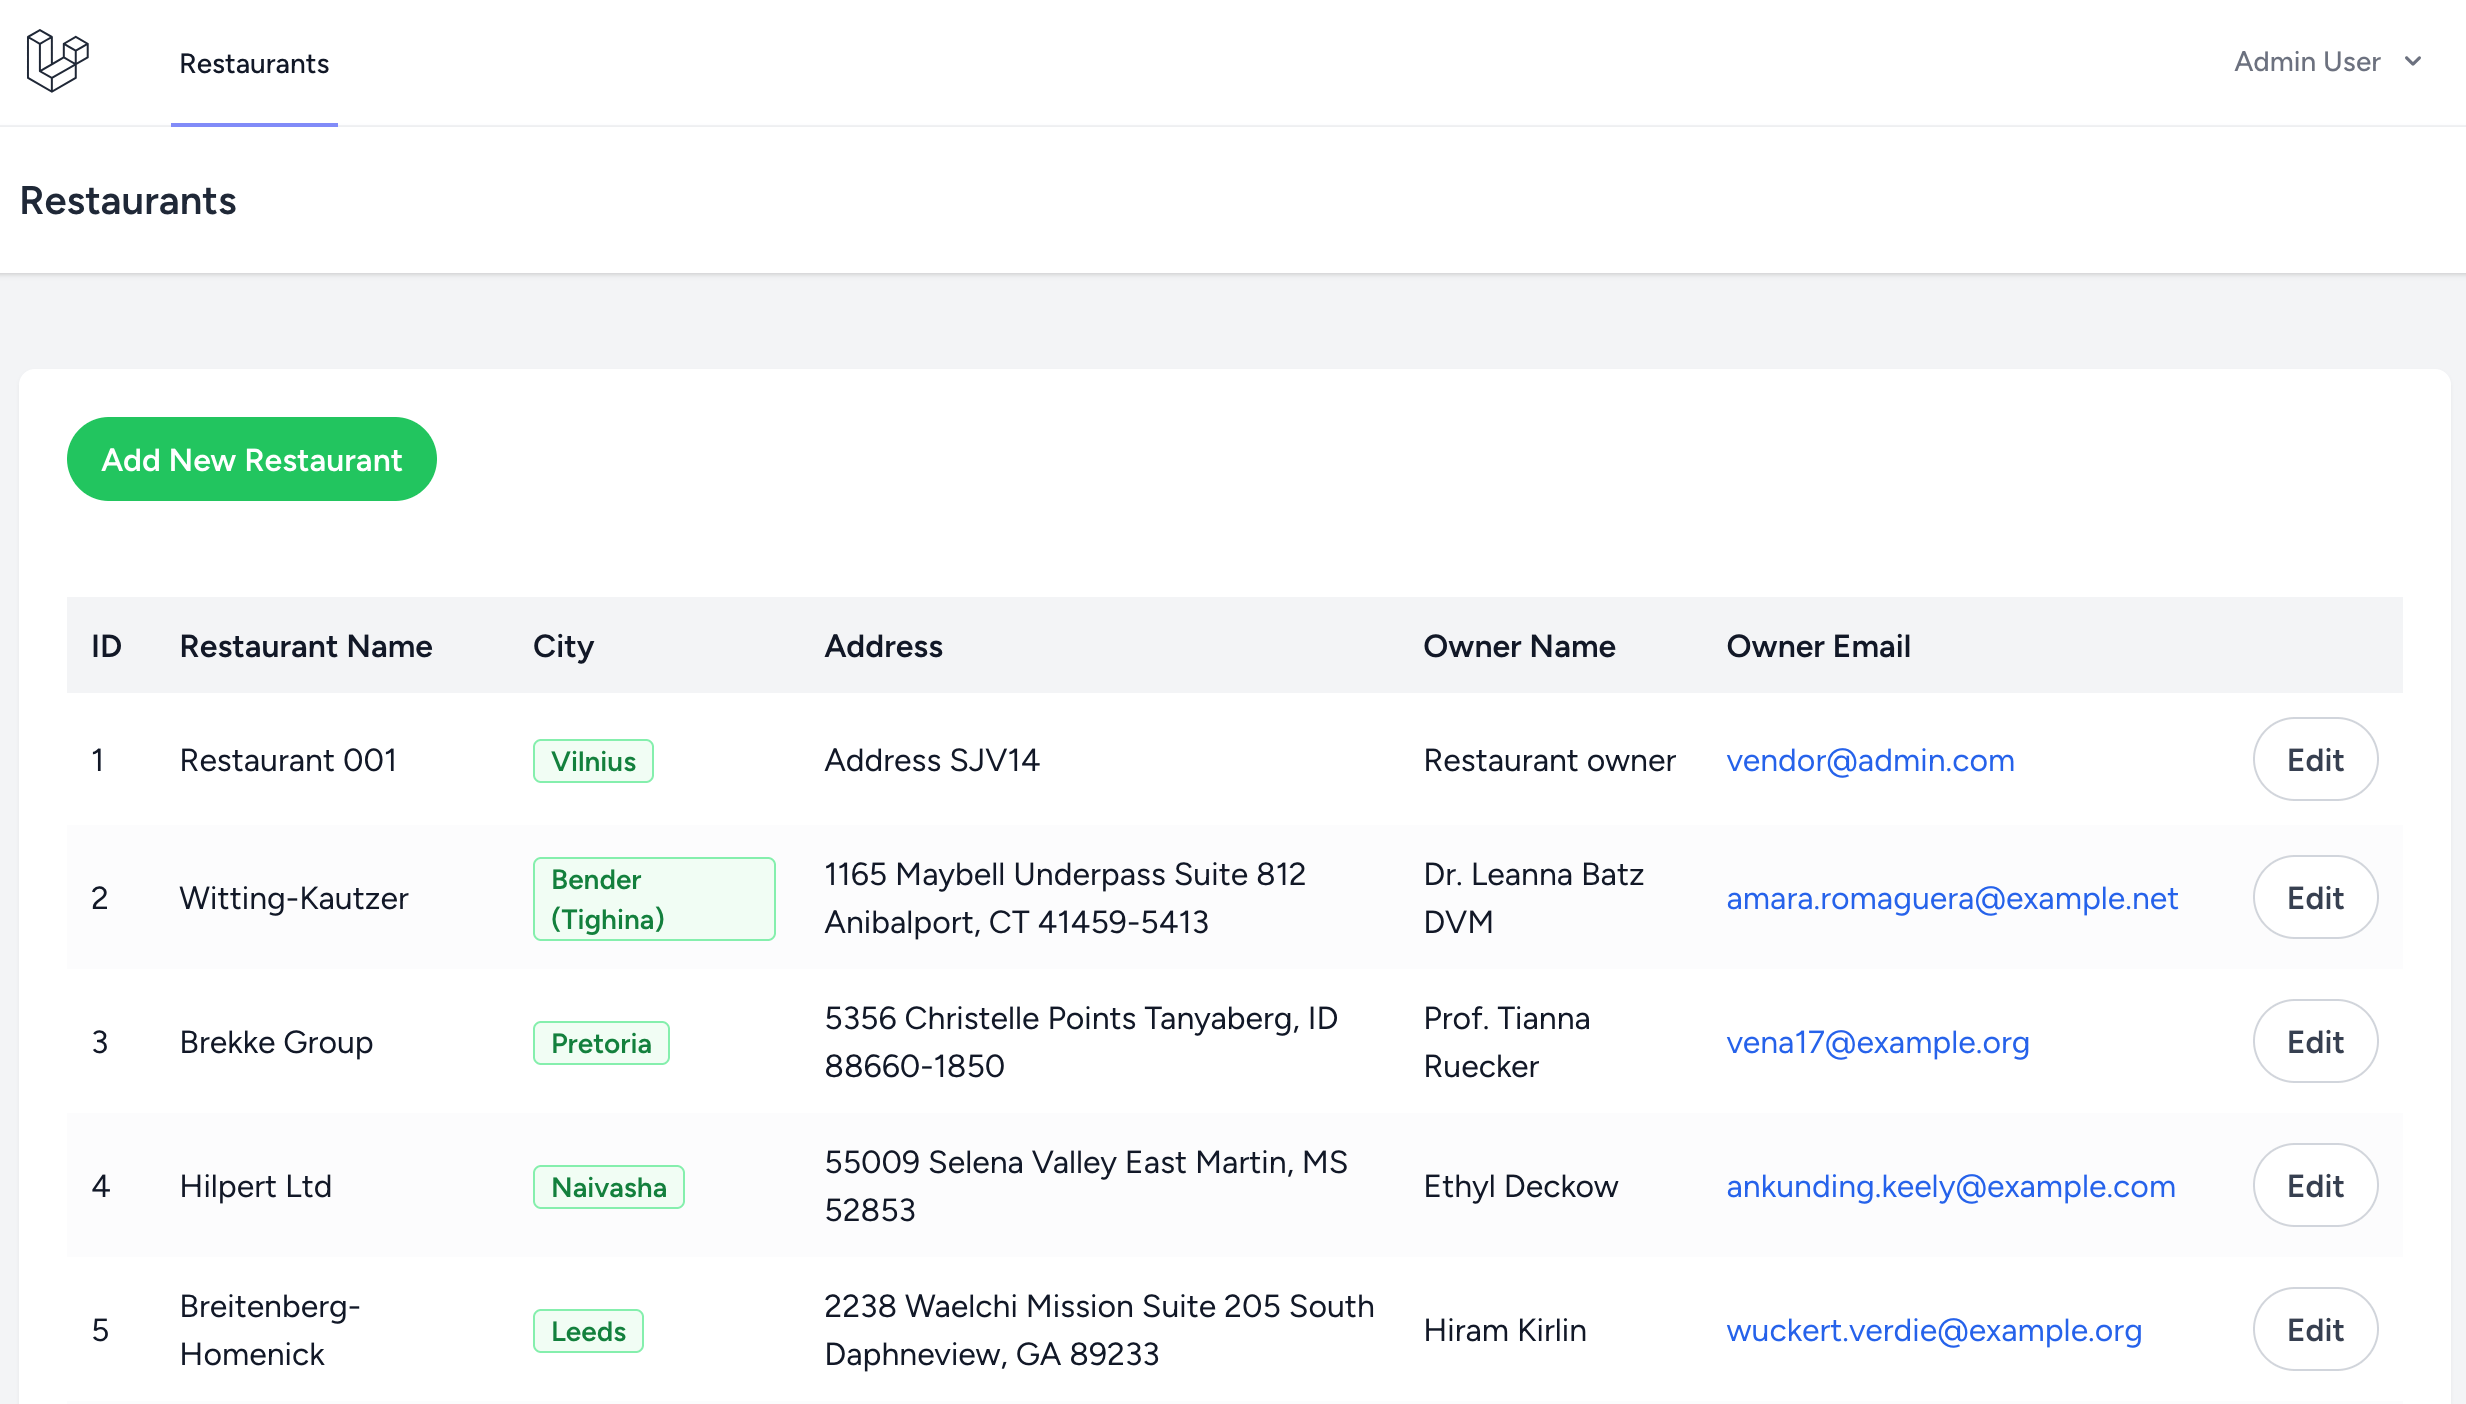Click the Vilnius city badge

[x=593, y=761]
